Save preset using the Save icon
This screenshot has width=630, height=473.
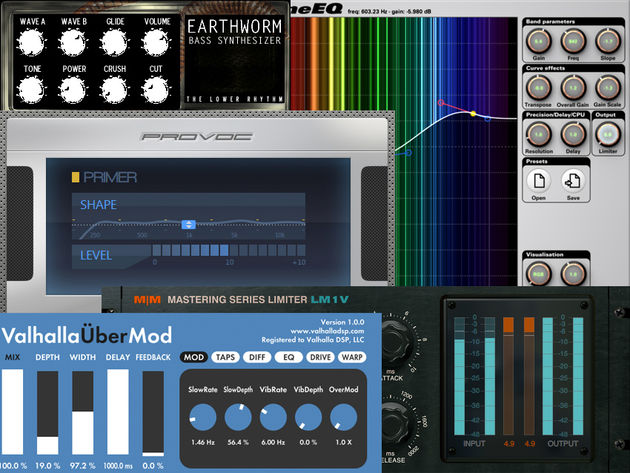tap(573, 181)
